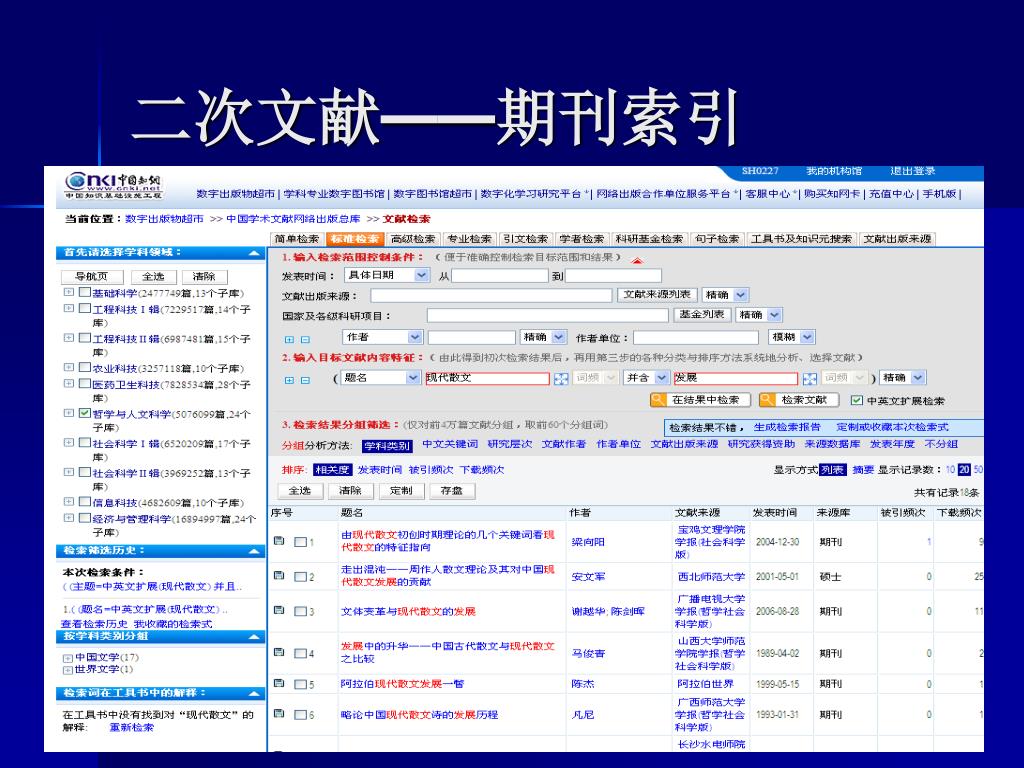
Task: Sort results by 发表时间
Action: [380, 470]
